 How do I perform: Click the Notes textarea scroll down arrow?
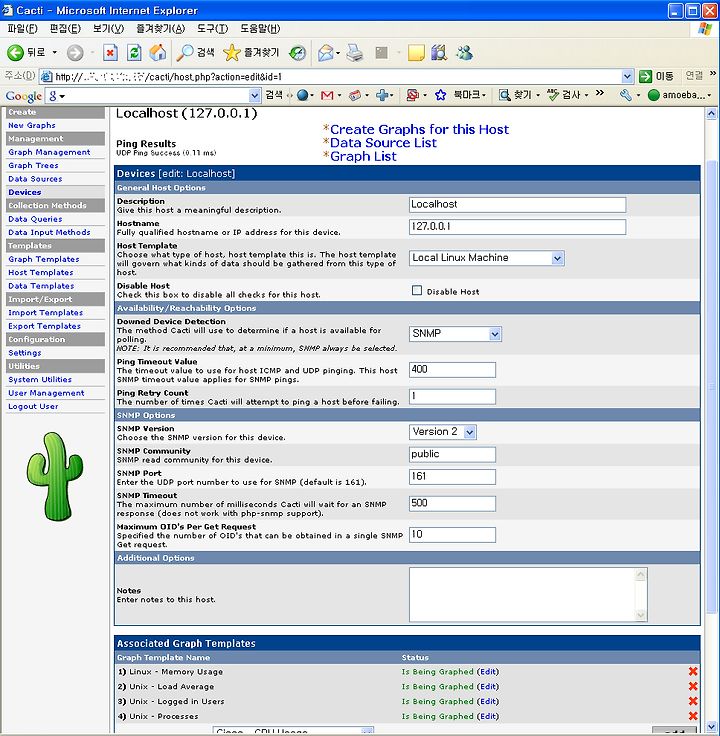pos(640,615)
